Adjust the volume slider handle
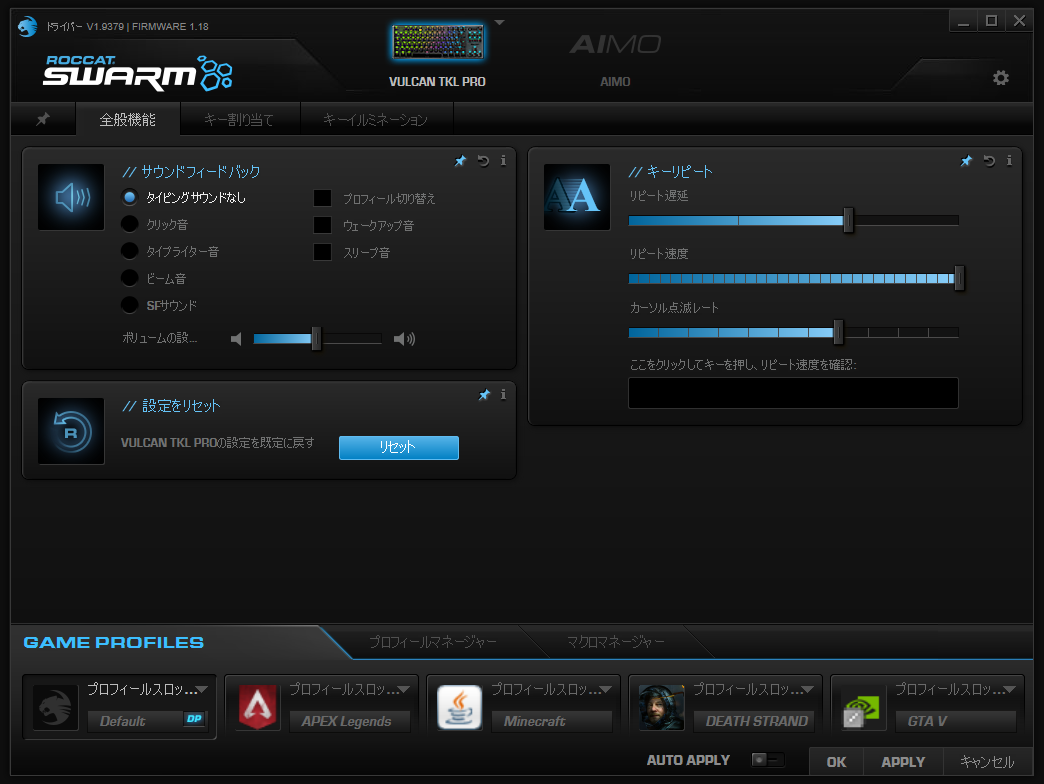 click(316, 339)
